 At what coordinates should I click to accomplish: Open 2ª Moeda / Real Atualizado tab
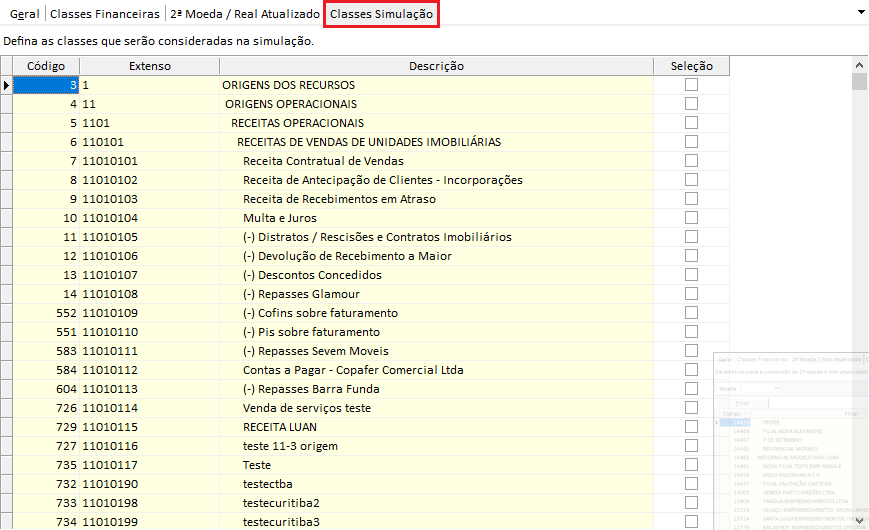[x=244, y=15]
